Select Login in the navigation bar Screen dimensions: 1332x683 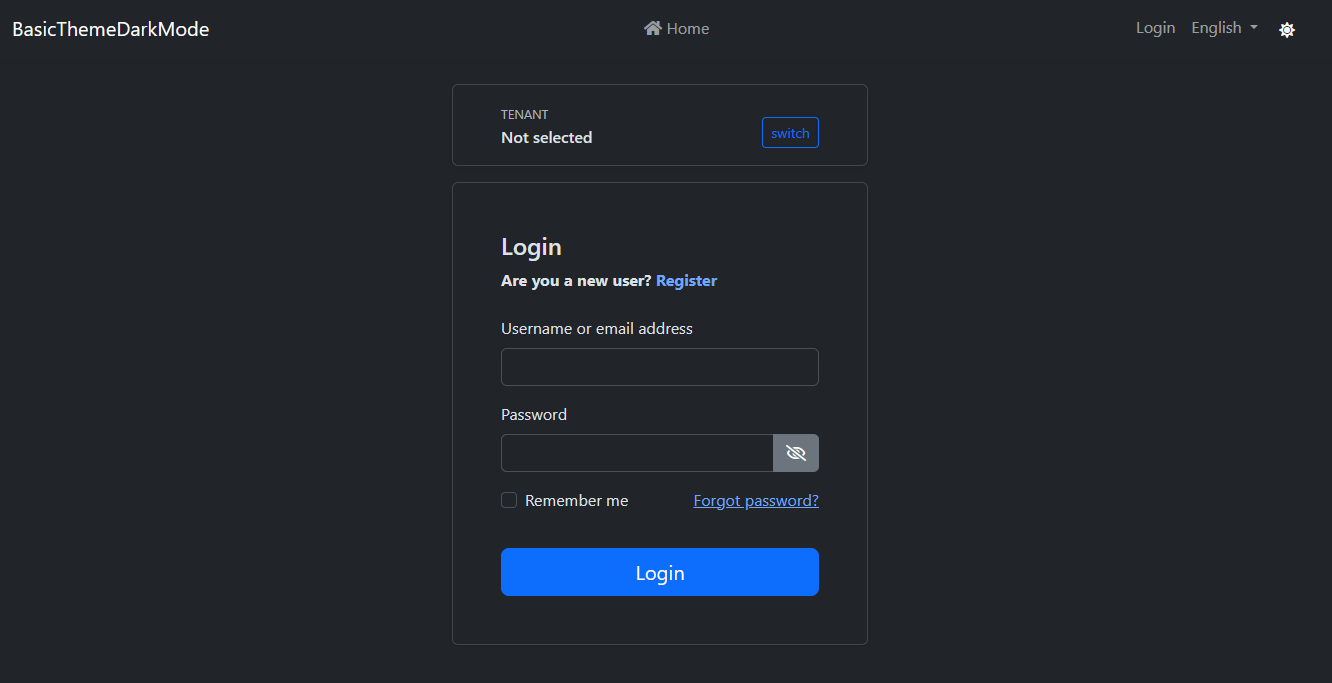pos(1155,27)
